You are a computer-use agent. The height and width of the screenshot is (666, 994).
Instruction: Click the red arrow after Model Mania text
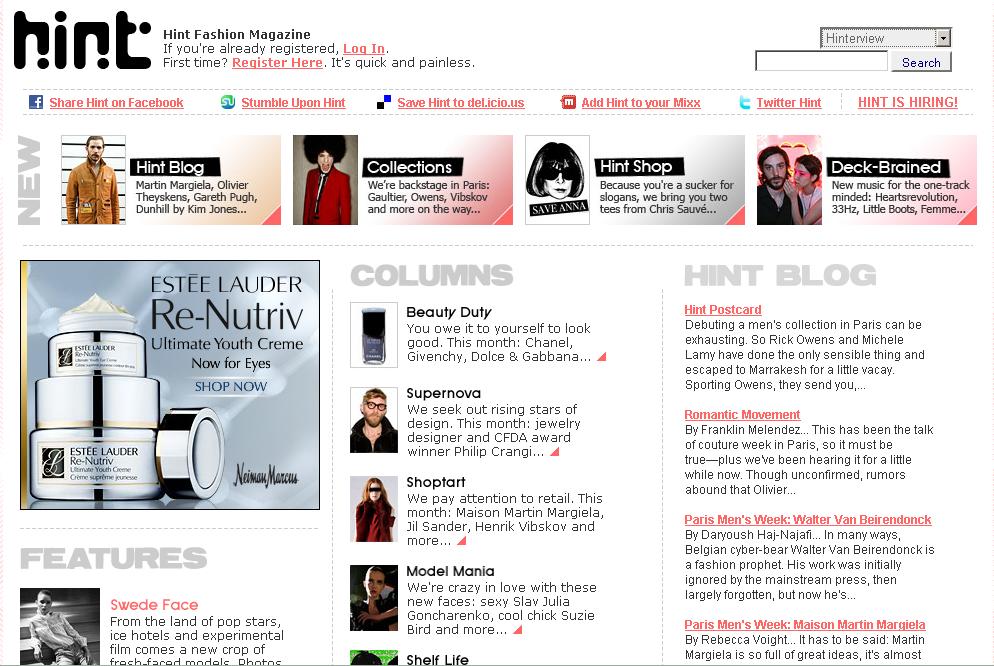click(x=517, y=629)
